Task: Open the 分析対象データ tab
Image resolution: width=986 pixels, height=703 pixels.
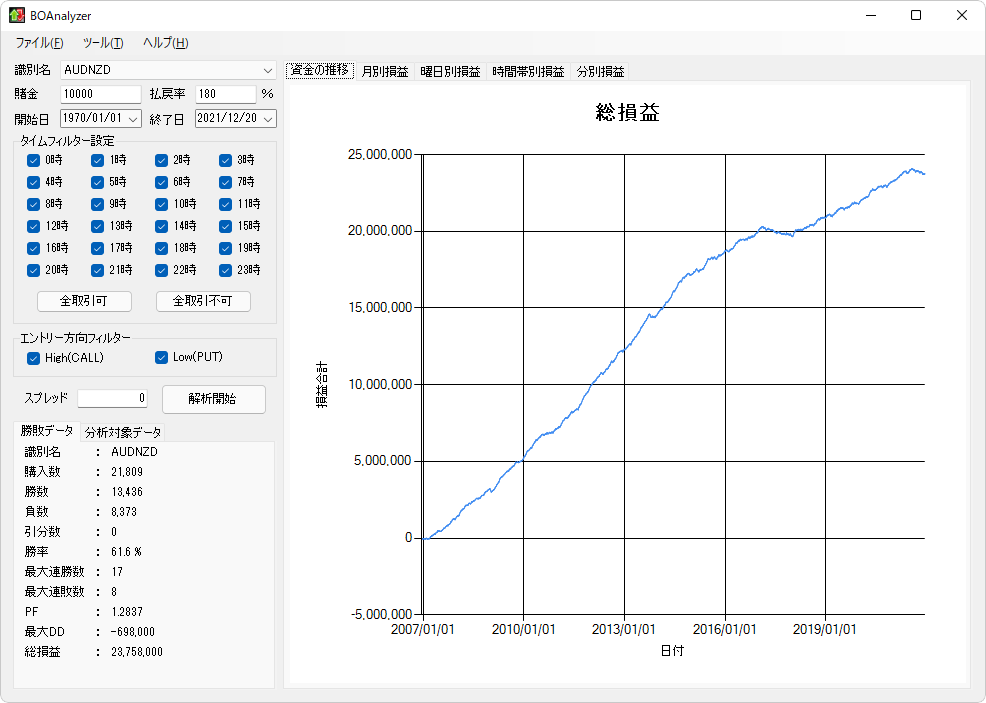Action: [x=123, y=433]
